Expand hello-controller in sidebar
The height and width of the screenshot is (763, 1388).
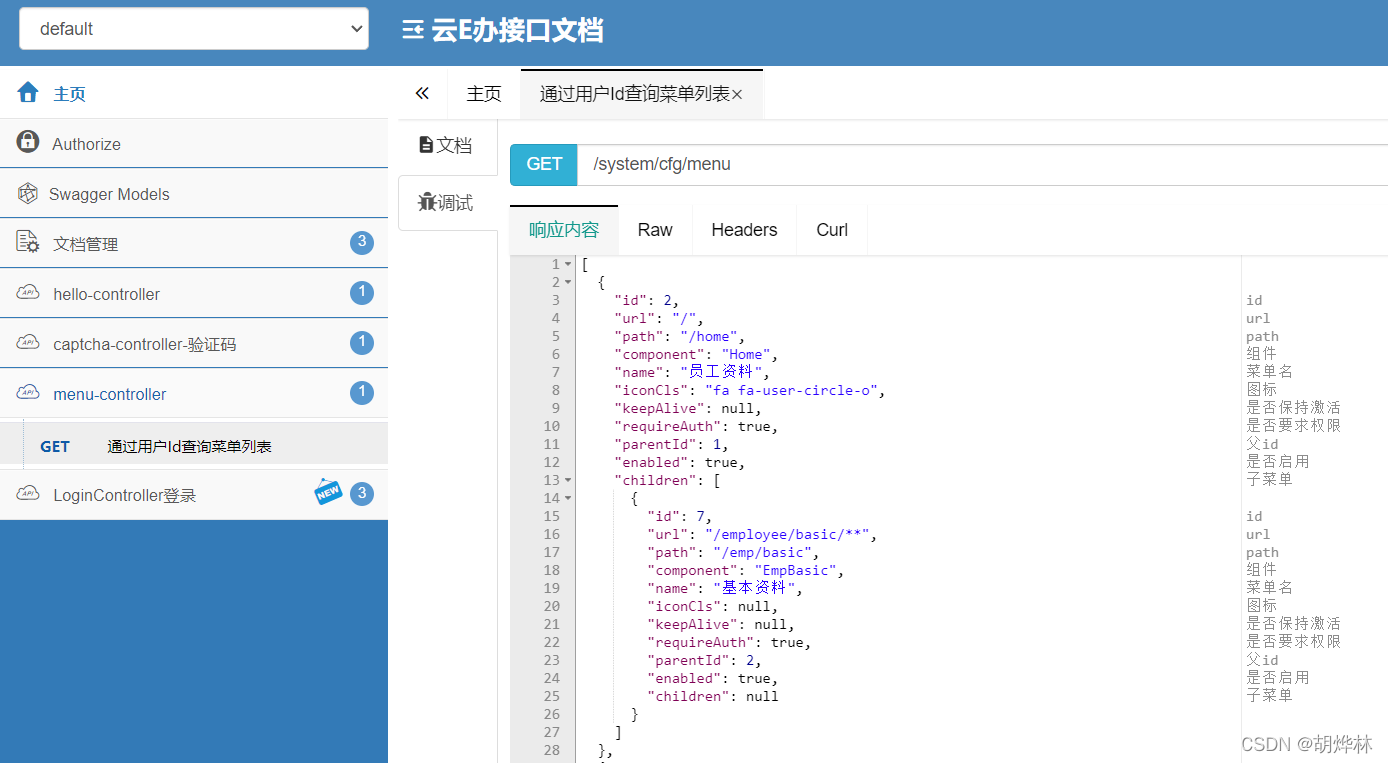194,293
